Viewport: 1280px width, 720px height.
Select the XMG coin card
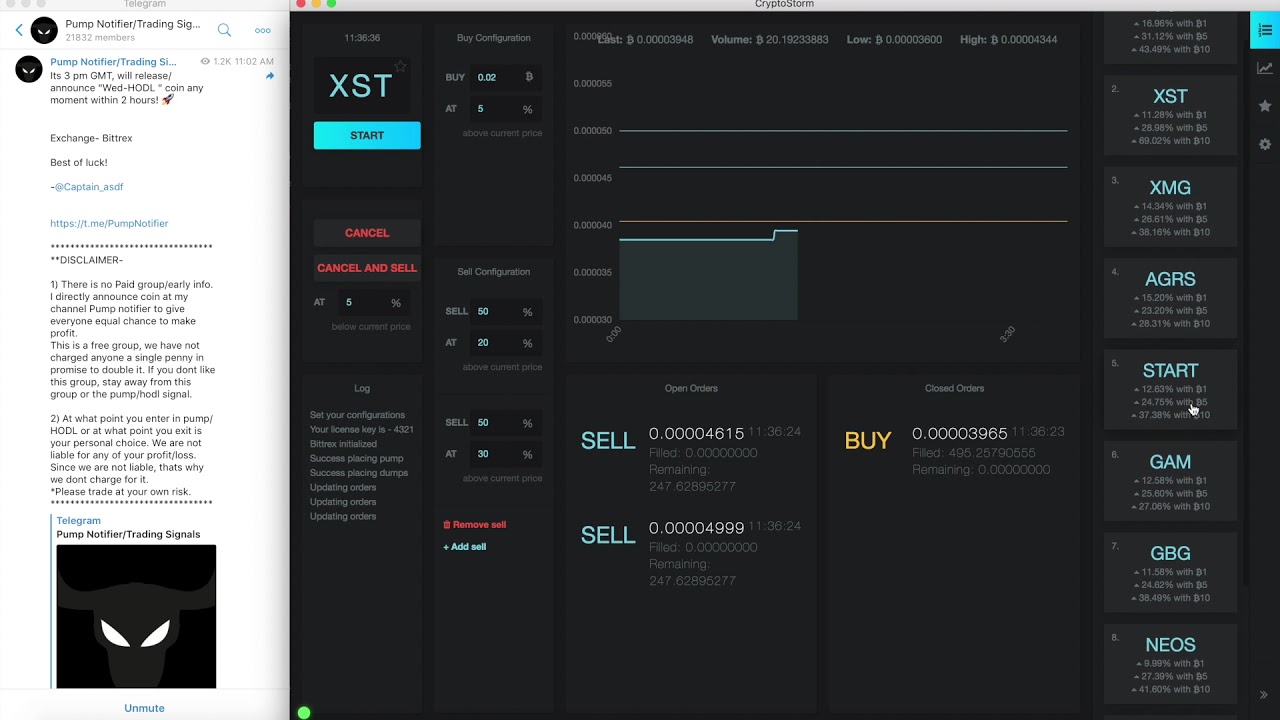1170,206
